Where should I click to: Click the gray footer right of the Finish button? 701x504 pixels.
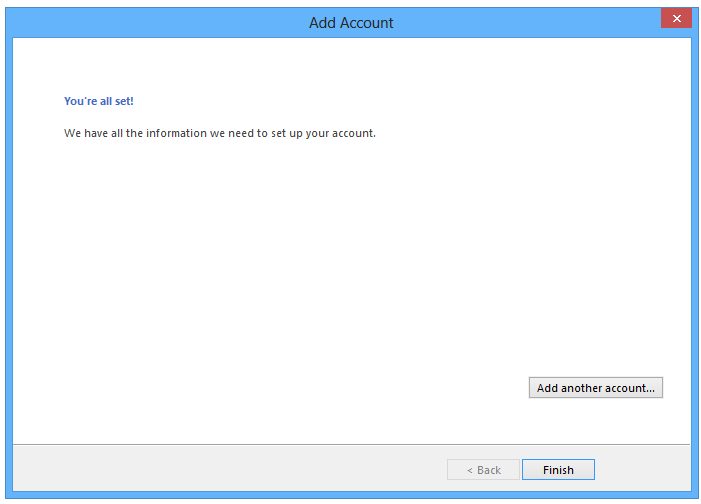(642, 470)
